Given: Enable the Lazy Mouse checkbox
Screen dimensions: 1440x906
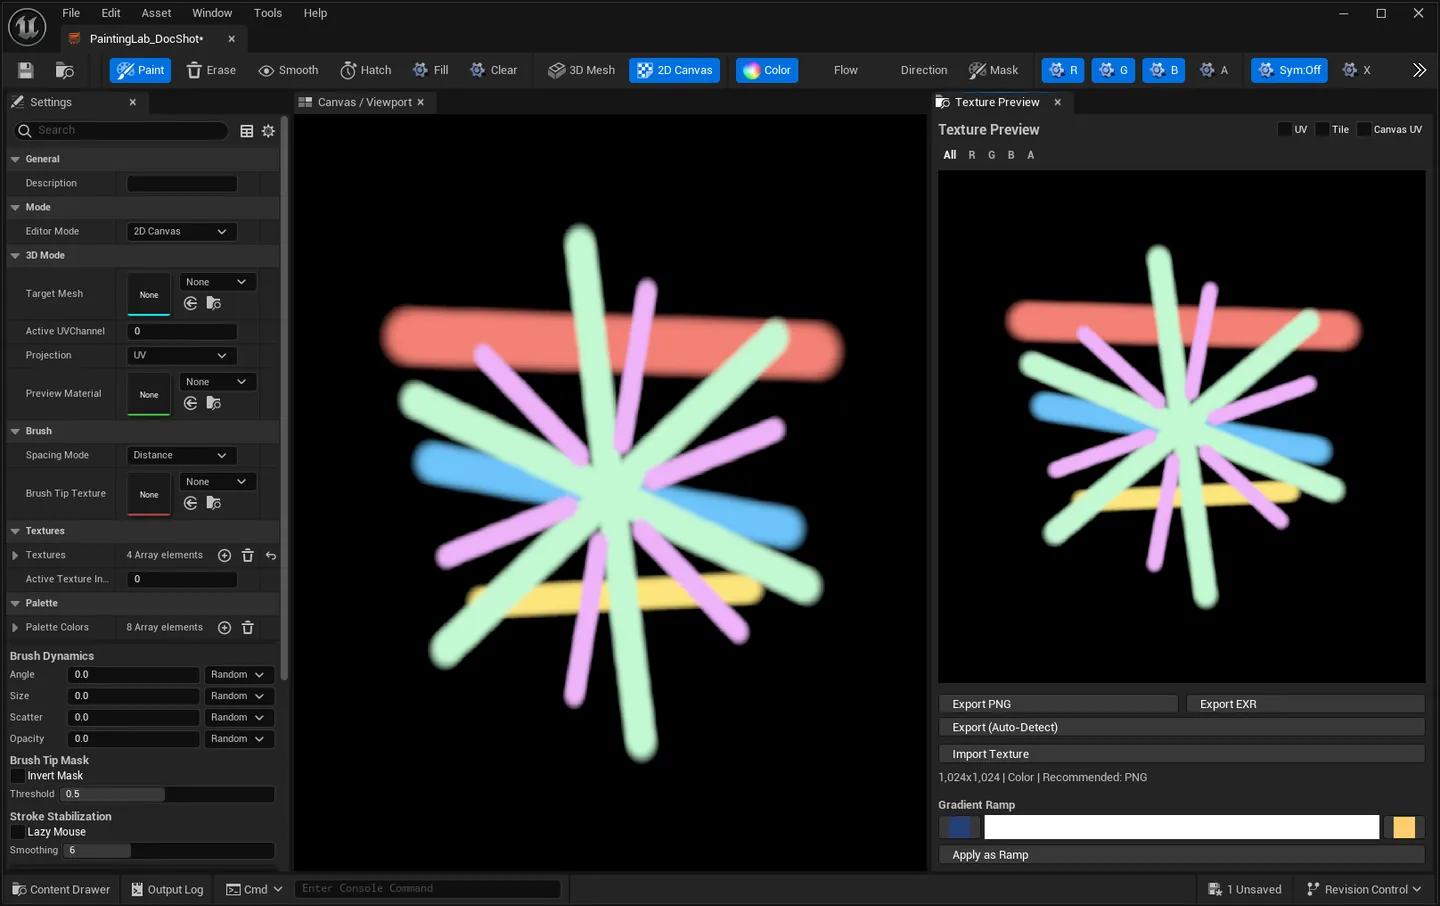Looking at the screenshot, I should click(x=17, y=832).
